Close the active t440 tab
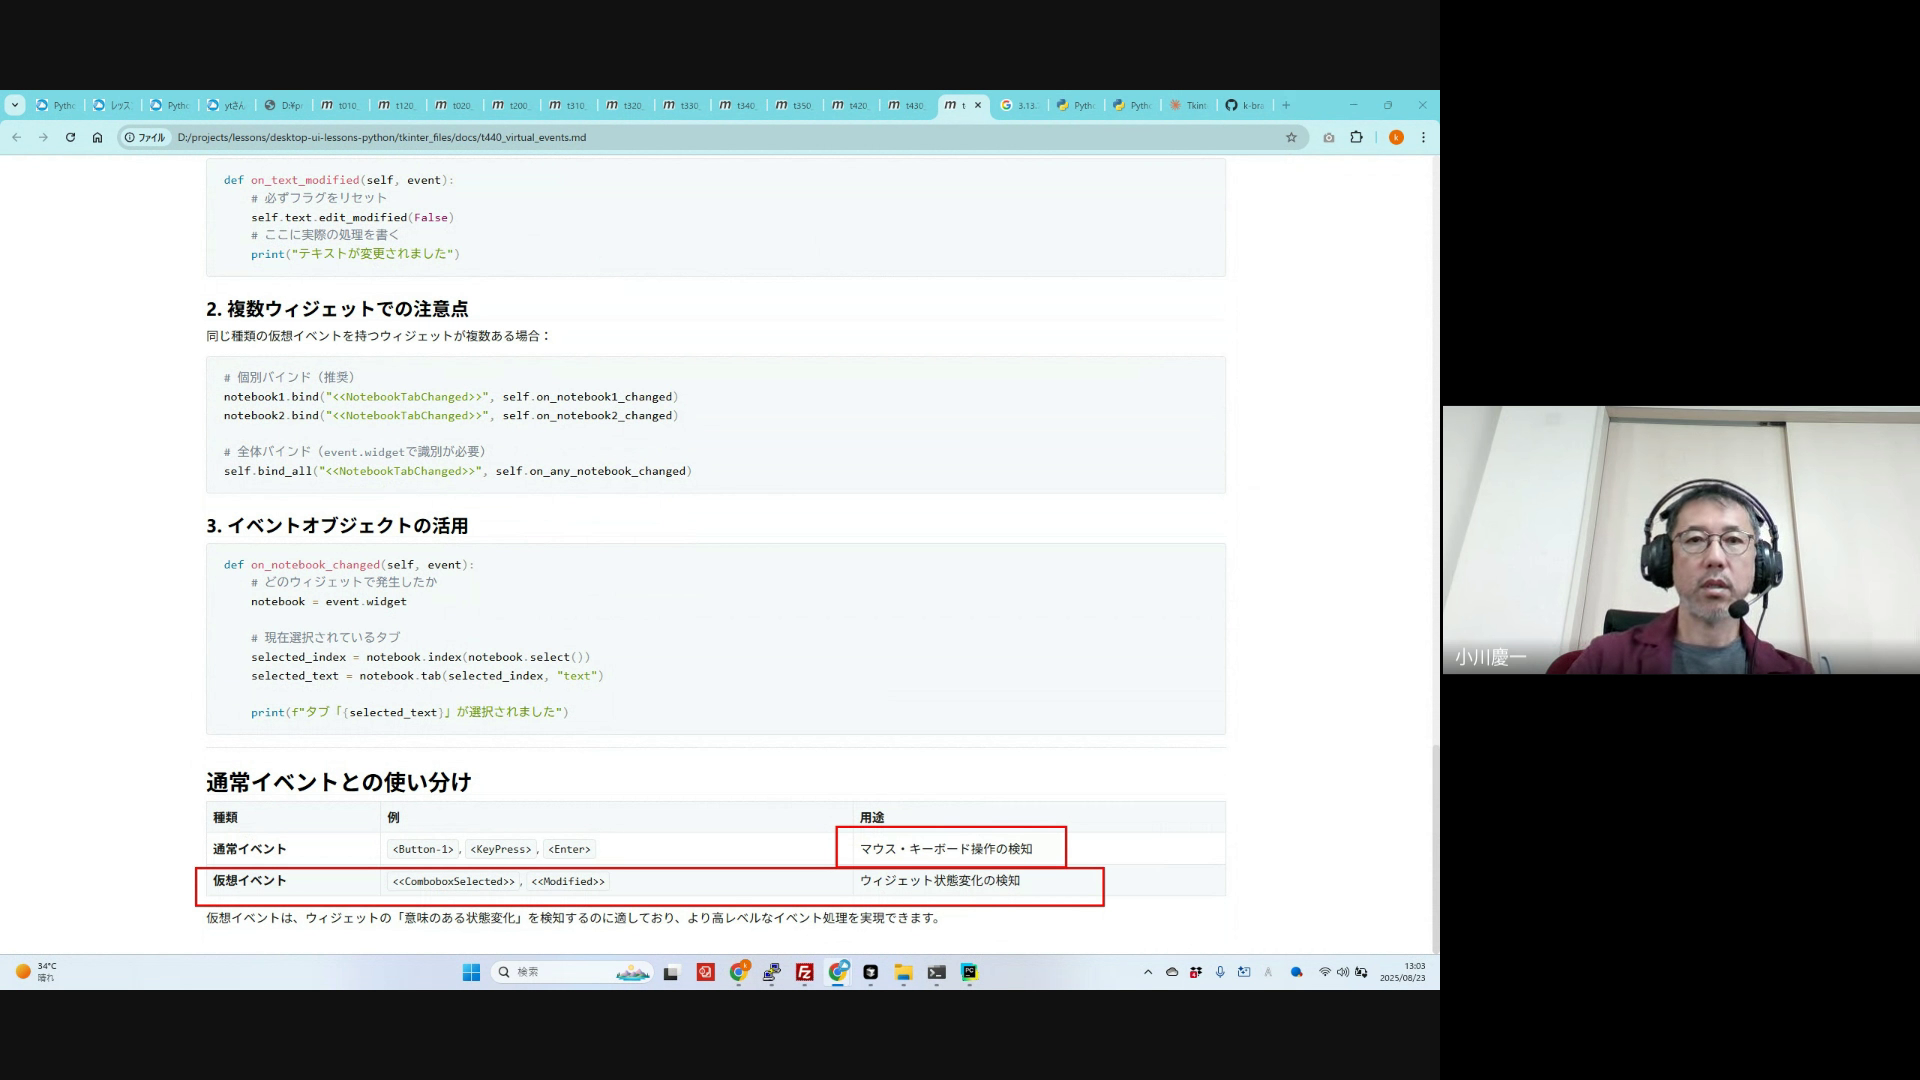The height and width of the screenshot is (1080, 1920). [978, 105]
